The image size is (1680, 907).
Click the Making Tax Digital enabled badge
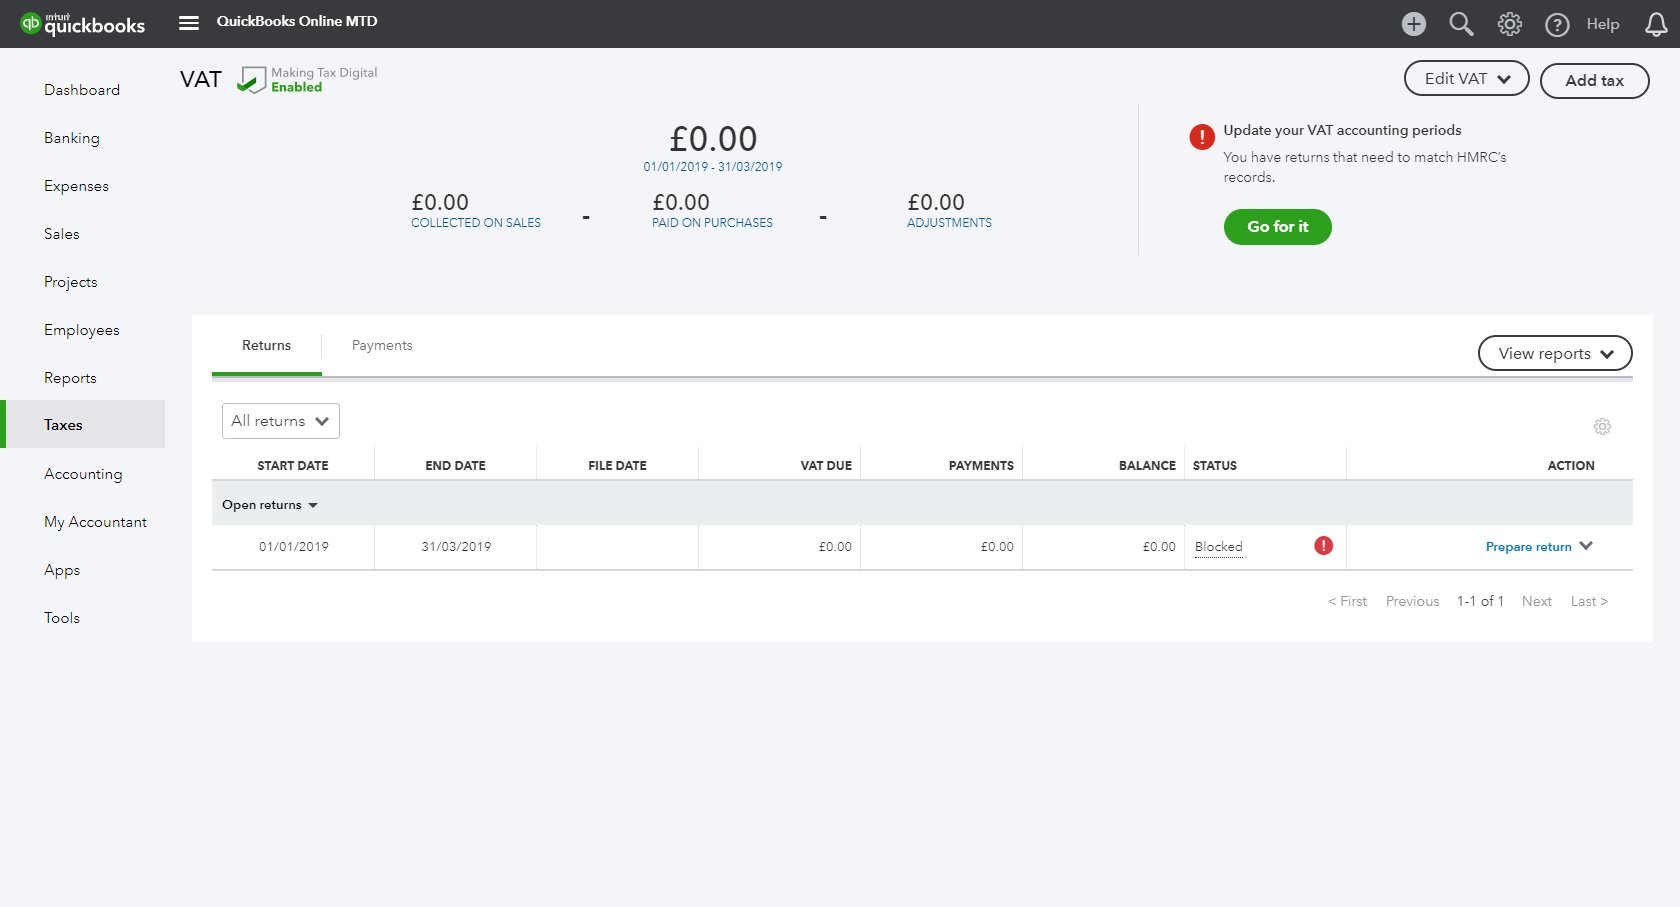point(307,80)
